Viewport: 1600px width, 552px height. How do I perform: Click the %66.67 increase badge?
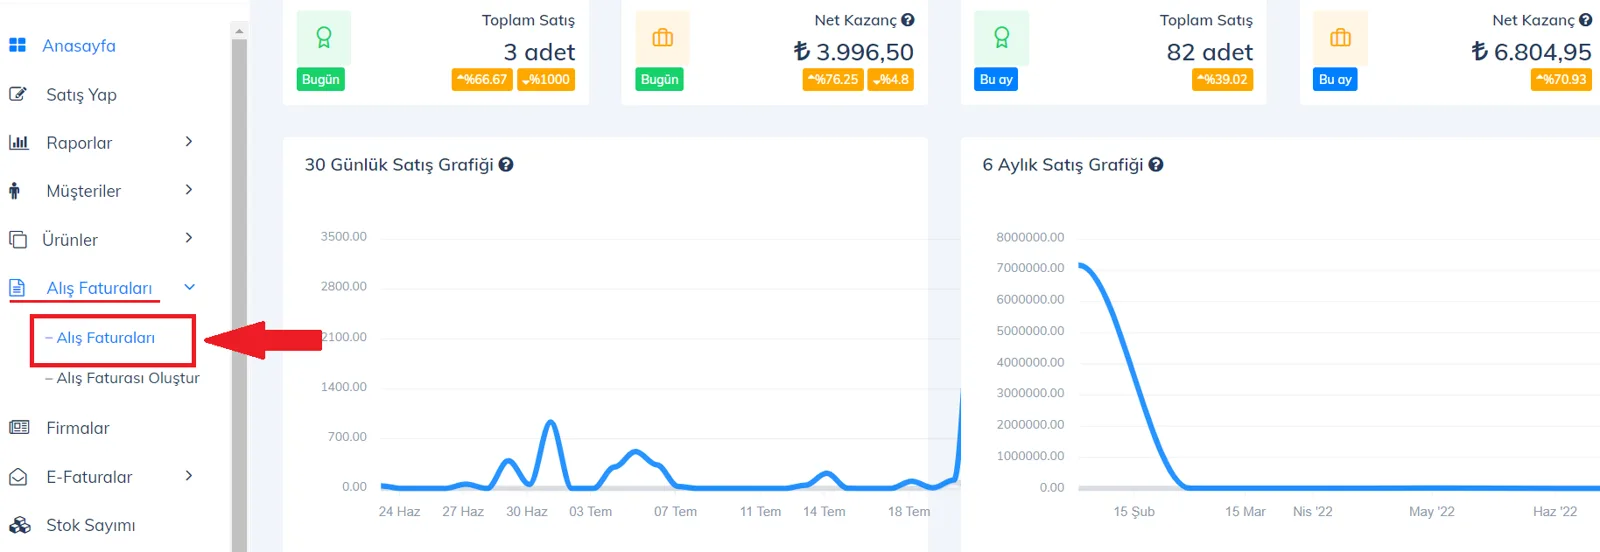point(482,80)
